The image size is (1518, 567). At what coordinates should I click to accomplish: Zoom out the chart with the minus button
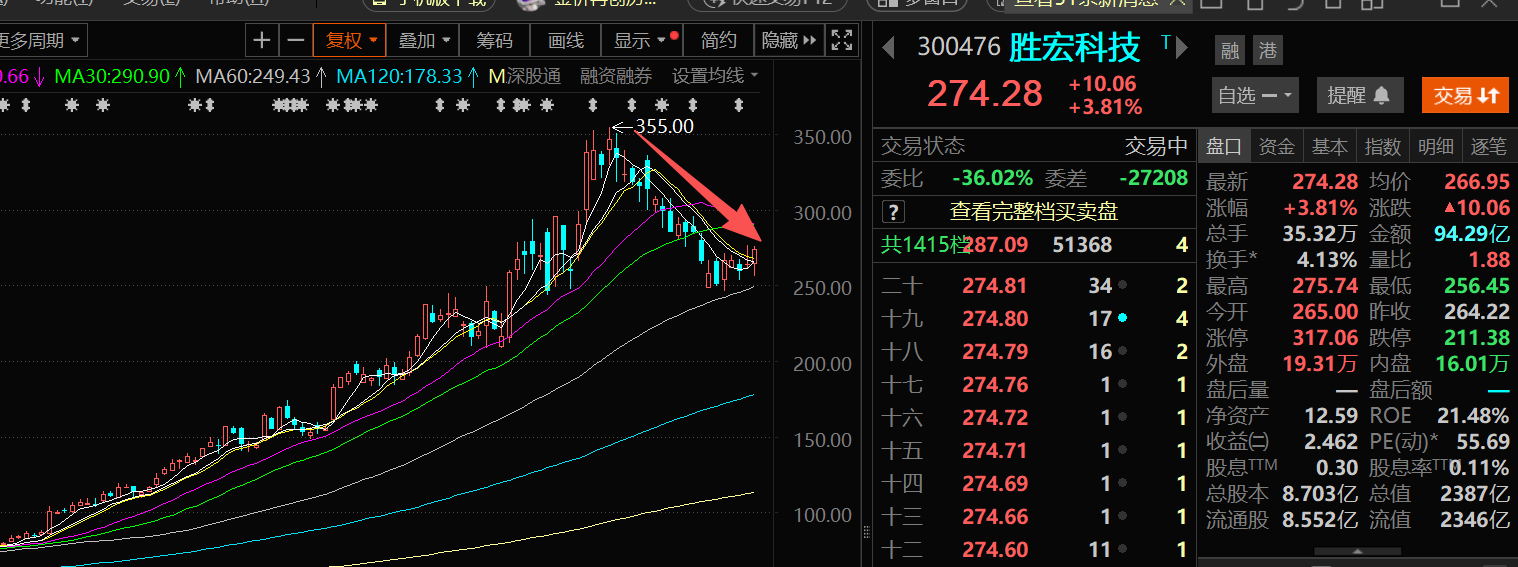[x=295, y=41]
